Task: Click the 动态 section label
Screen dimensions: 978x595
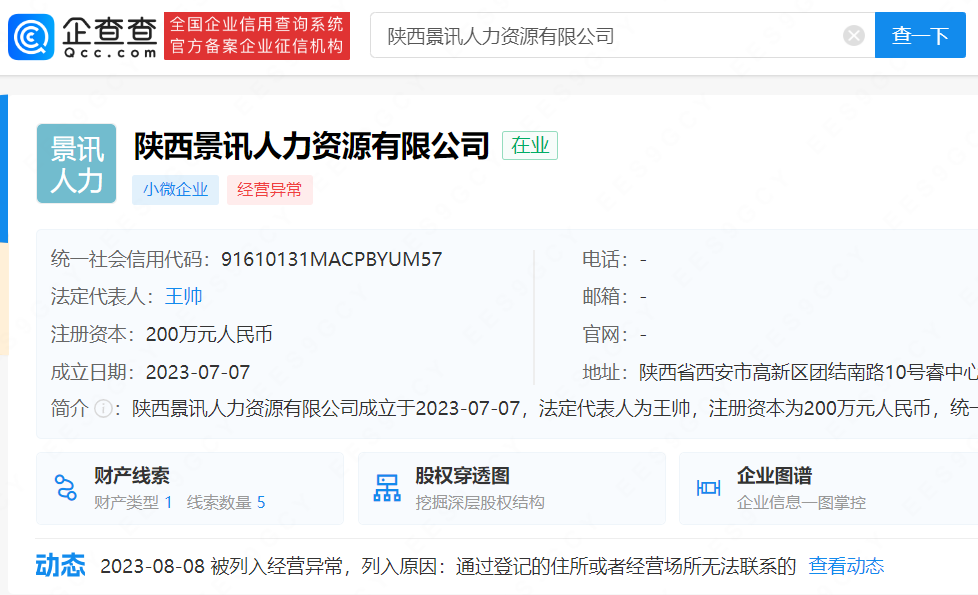Action: click(60, 565)
